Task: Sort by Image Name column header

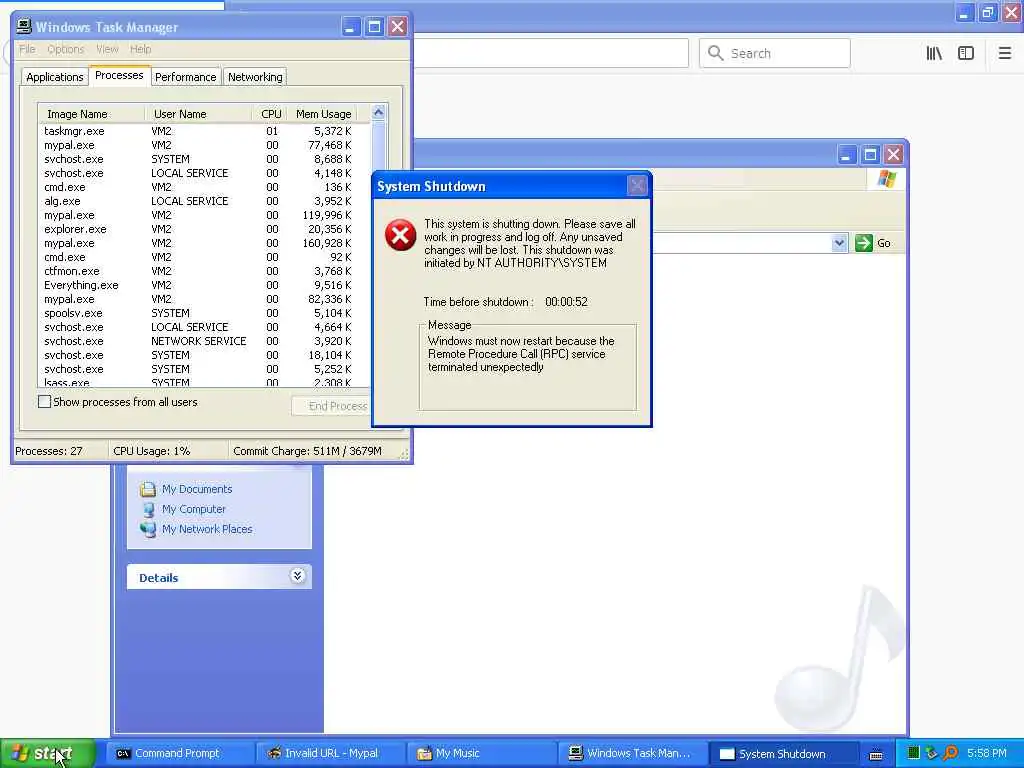Action: (91, 114)
